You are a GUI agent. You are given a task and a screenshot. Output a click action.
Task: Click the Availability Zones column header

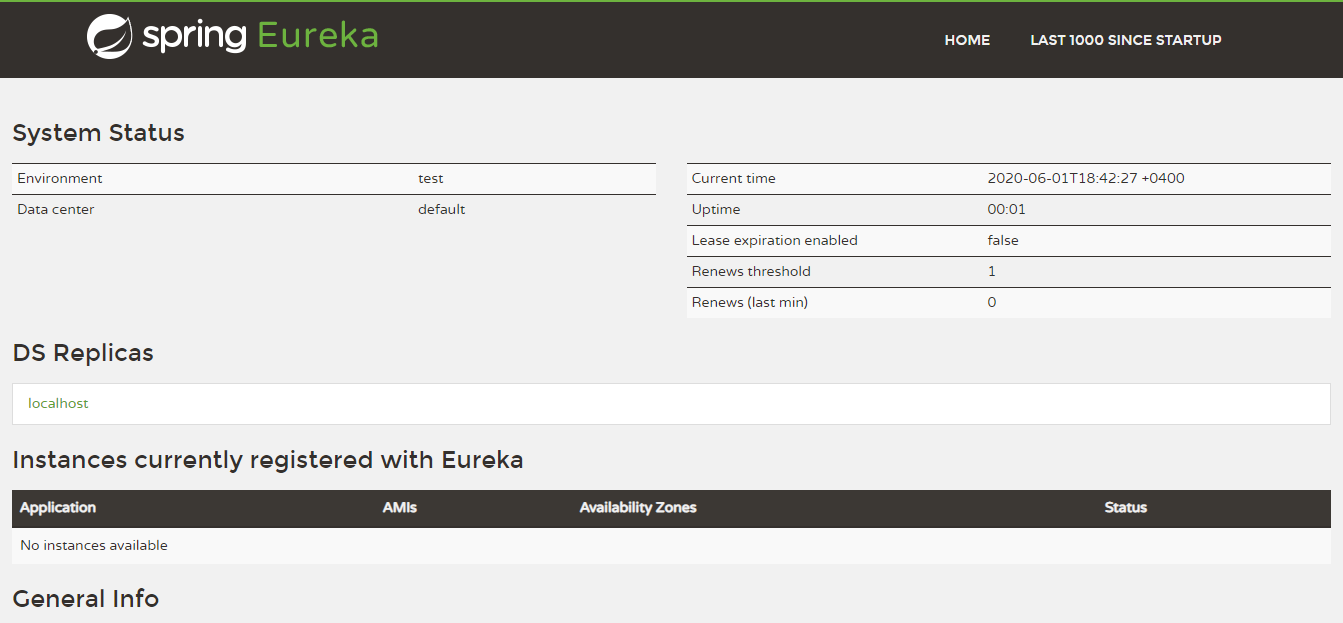click(638, 507)
